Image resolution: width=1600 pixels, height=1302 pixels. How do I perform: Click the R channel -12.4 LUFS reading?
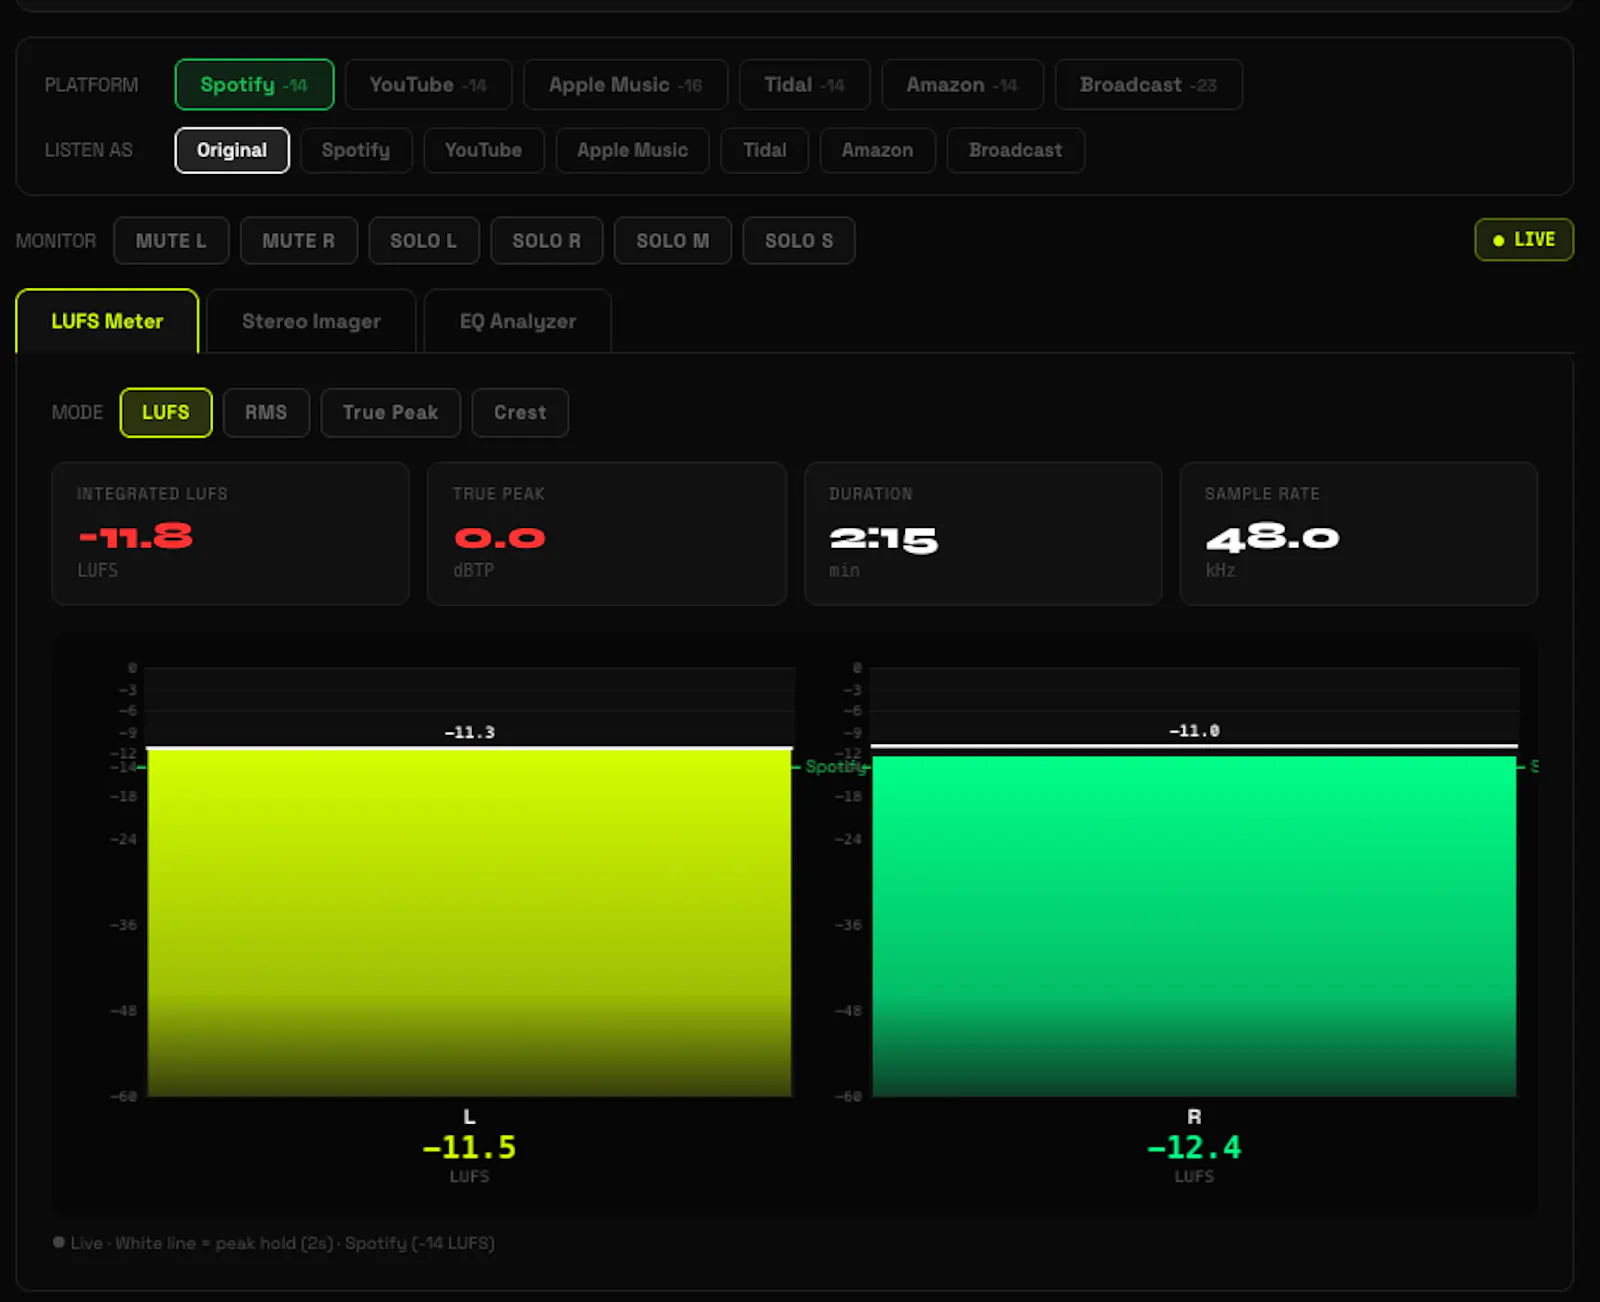coord(1194,1147)
